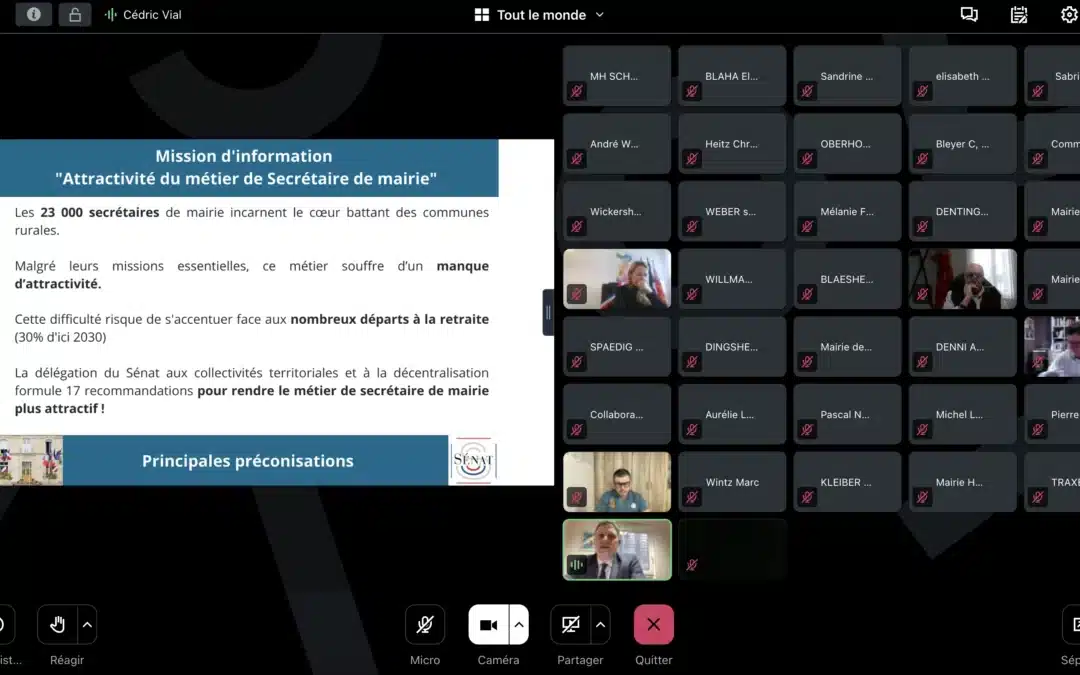Leave the meeting with Quitter button

click(x=654, y=625)
